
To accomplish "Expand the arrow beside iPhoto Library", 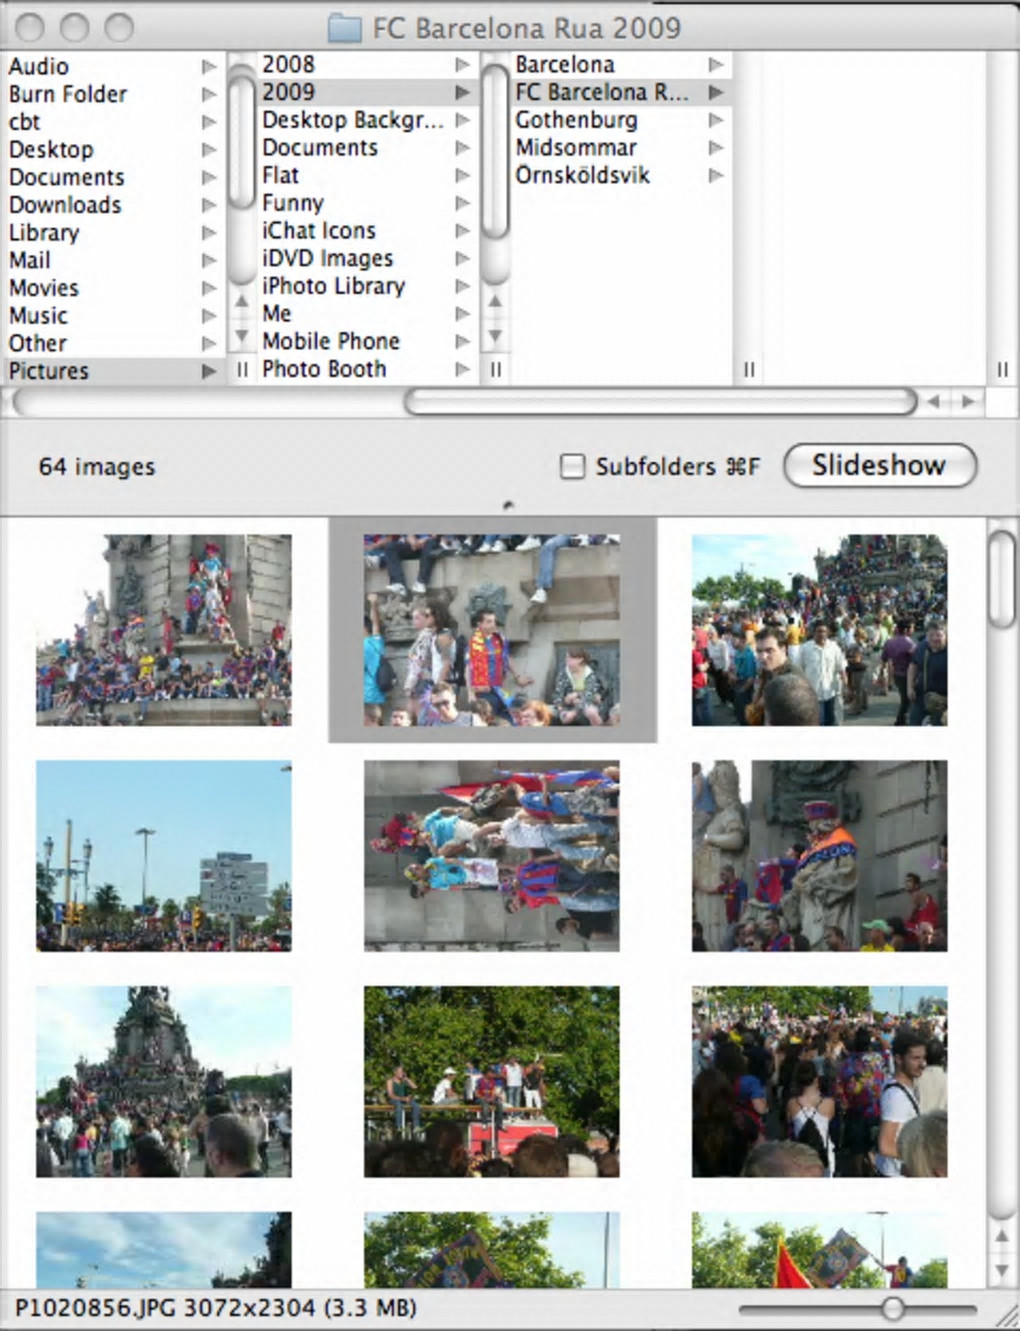I will [x=462, y=286].
